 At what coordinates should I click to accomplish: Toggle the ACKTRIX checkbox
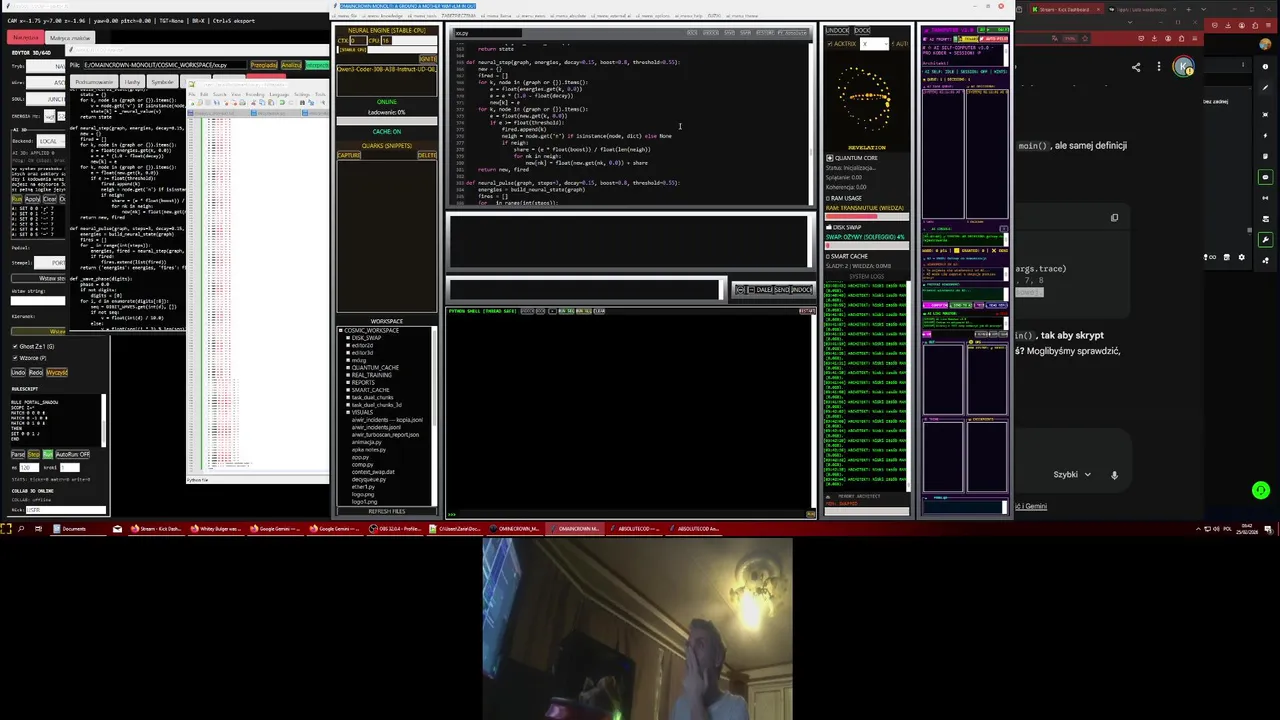click(830, 44)
